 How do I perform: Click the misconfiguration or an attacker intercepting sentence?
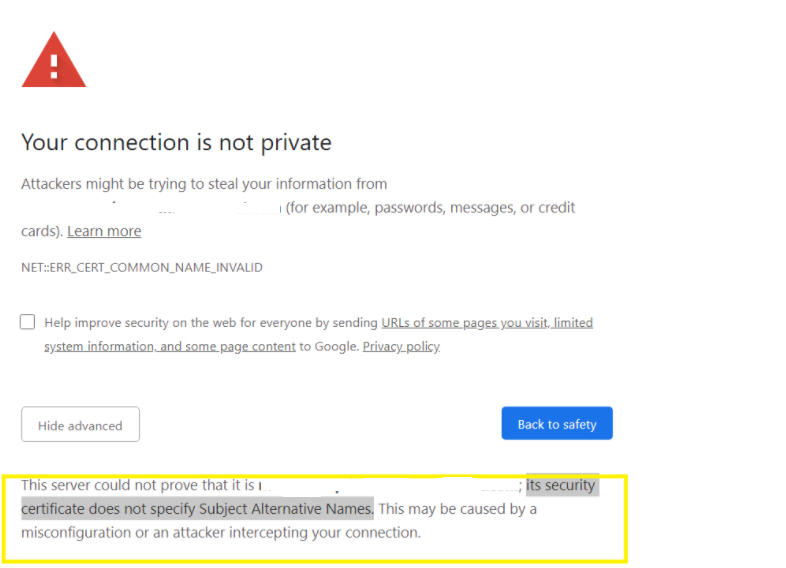point(221,532)
